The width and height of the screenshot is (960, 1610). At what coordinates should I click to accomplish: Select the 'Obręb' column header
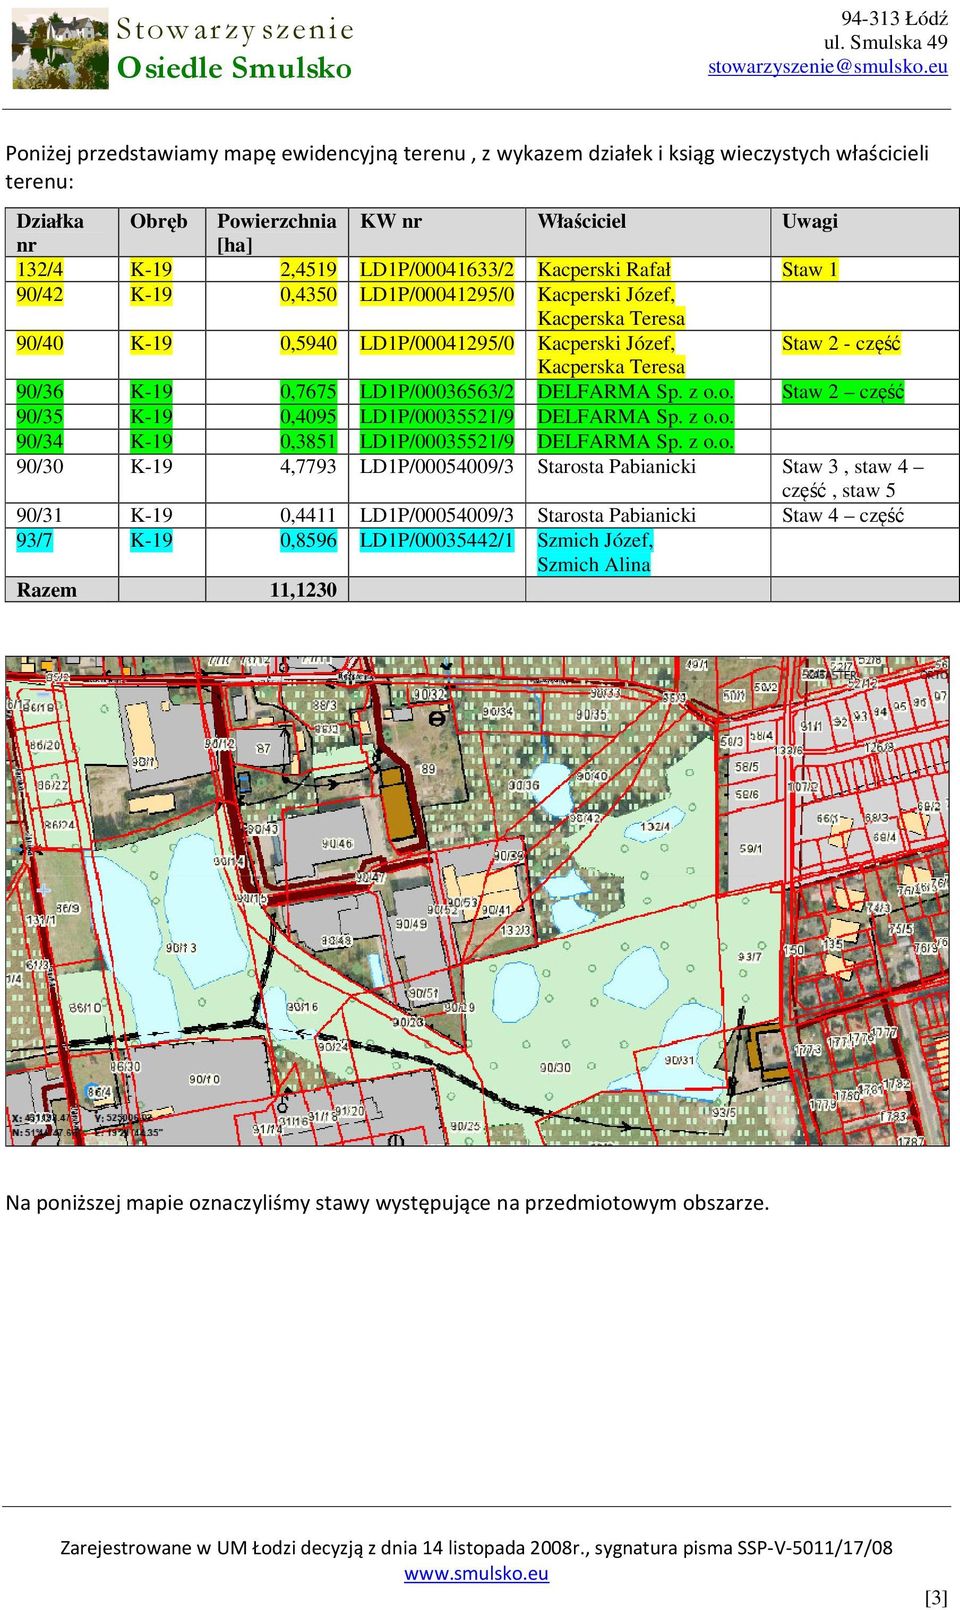159,221
